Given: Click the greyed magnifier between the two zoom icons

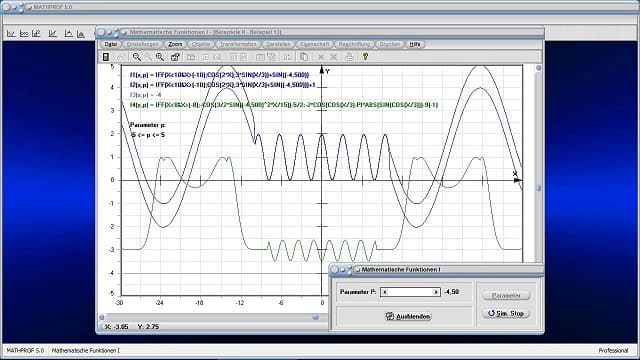Looking at the screenshot, I should tap(149, 57).
